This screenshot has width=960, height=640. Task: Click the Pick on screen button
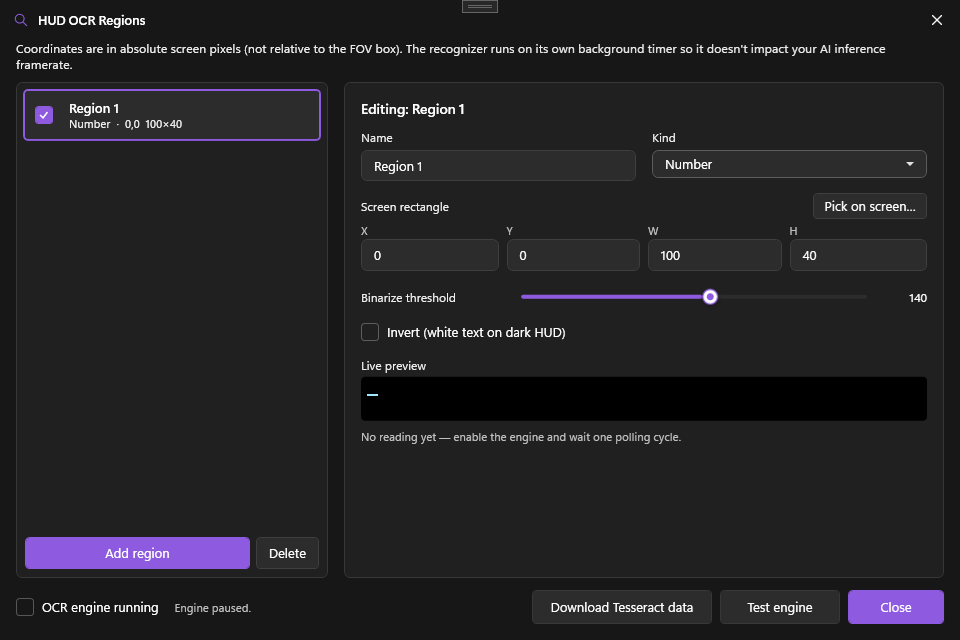[869, 206]
